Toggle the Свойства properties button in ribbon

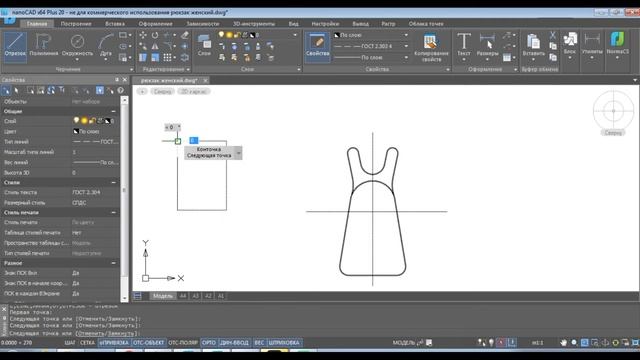coord(317,46)
